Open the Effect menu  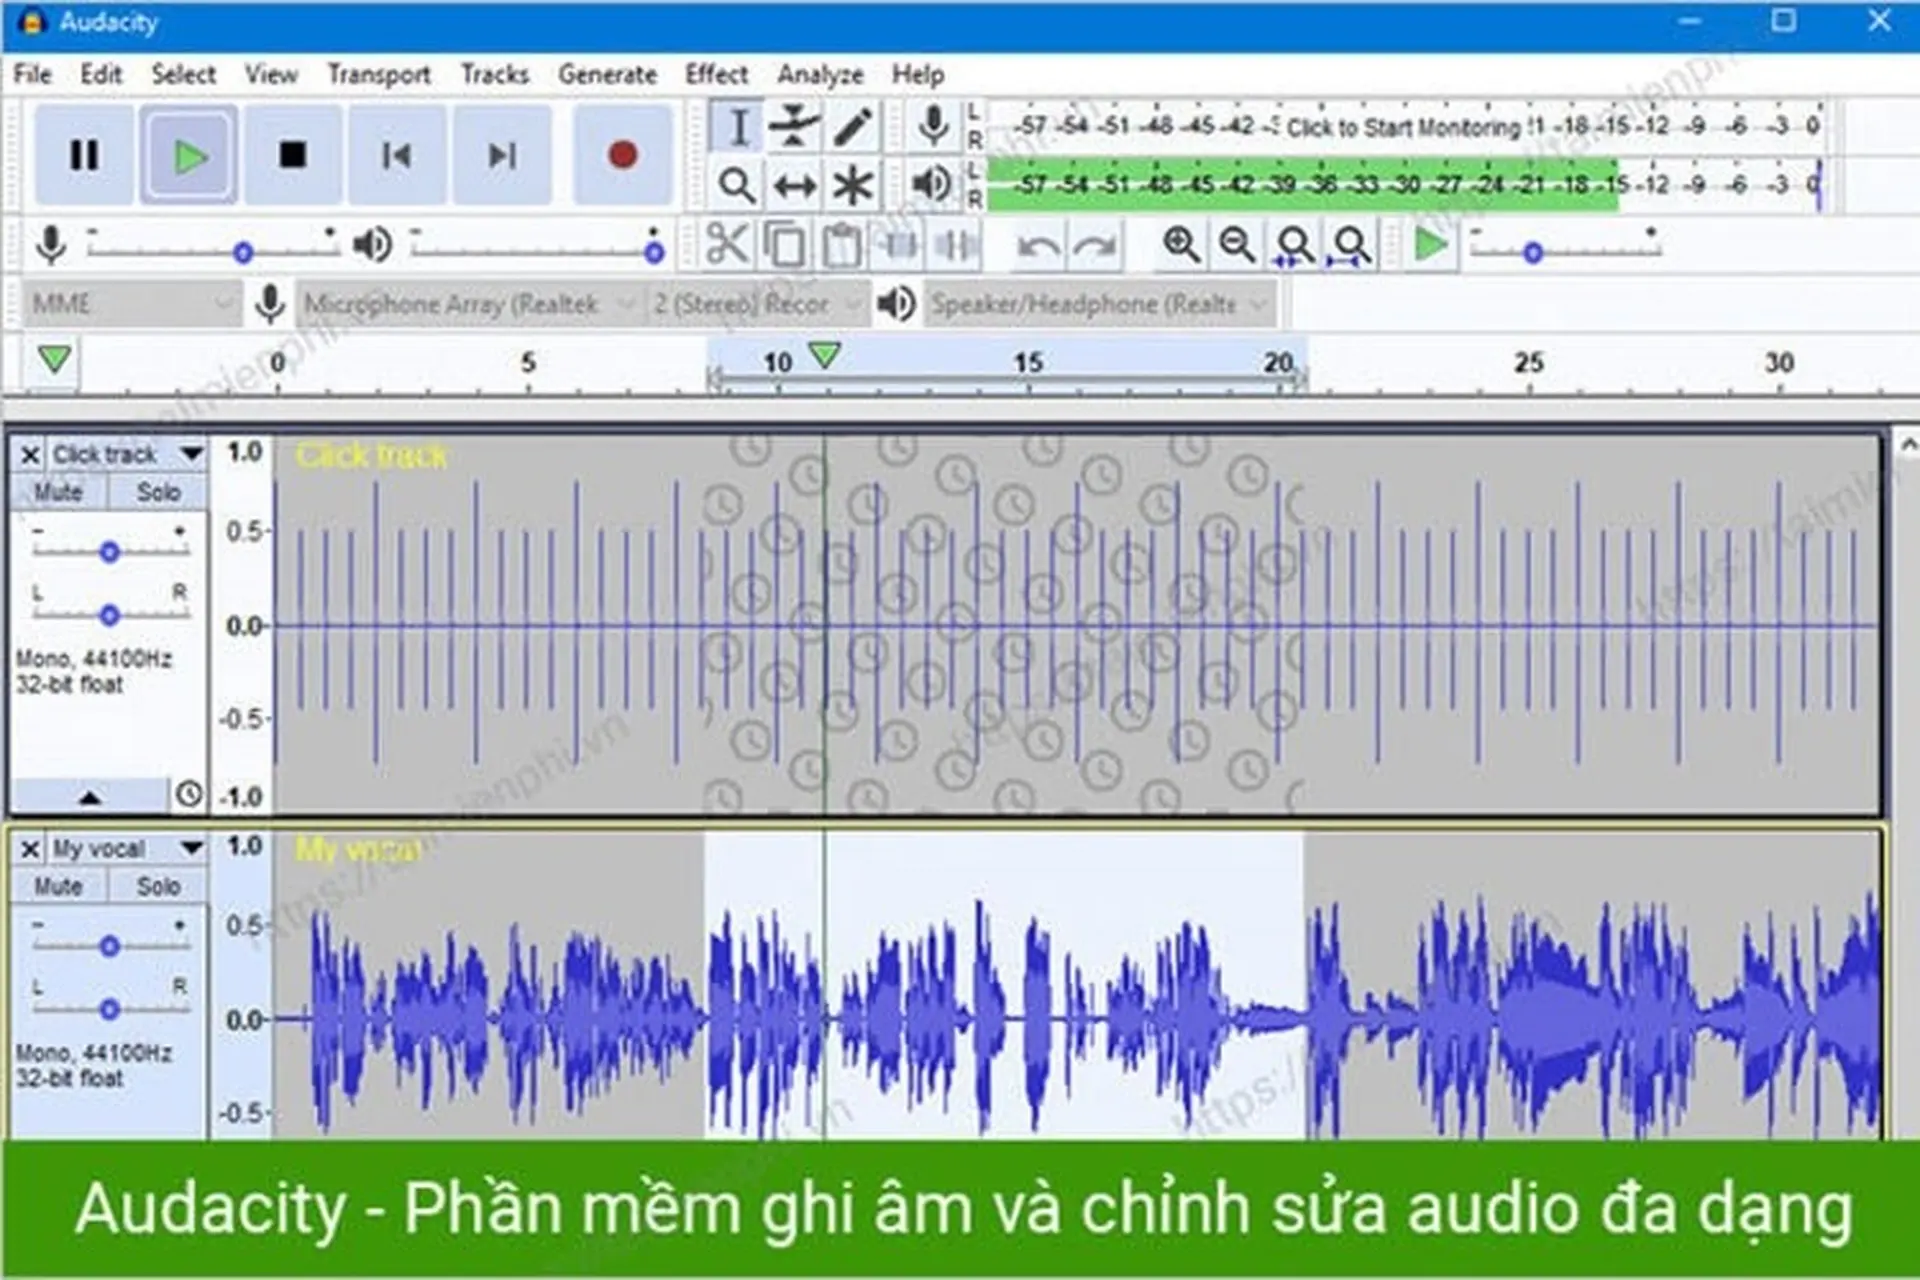(x=716, y=73)
